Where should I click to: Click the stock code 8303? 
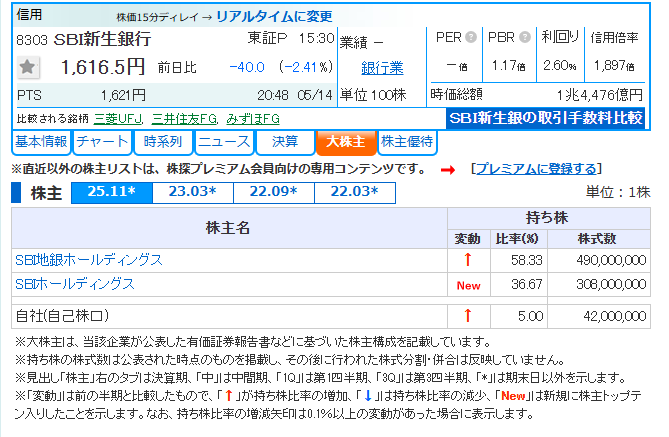(x=32, y=40)
